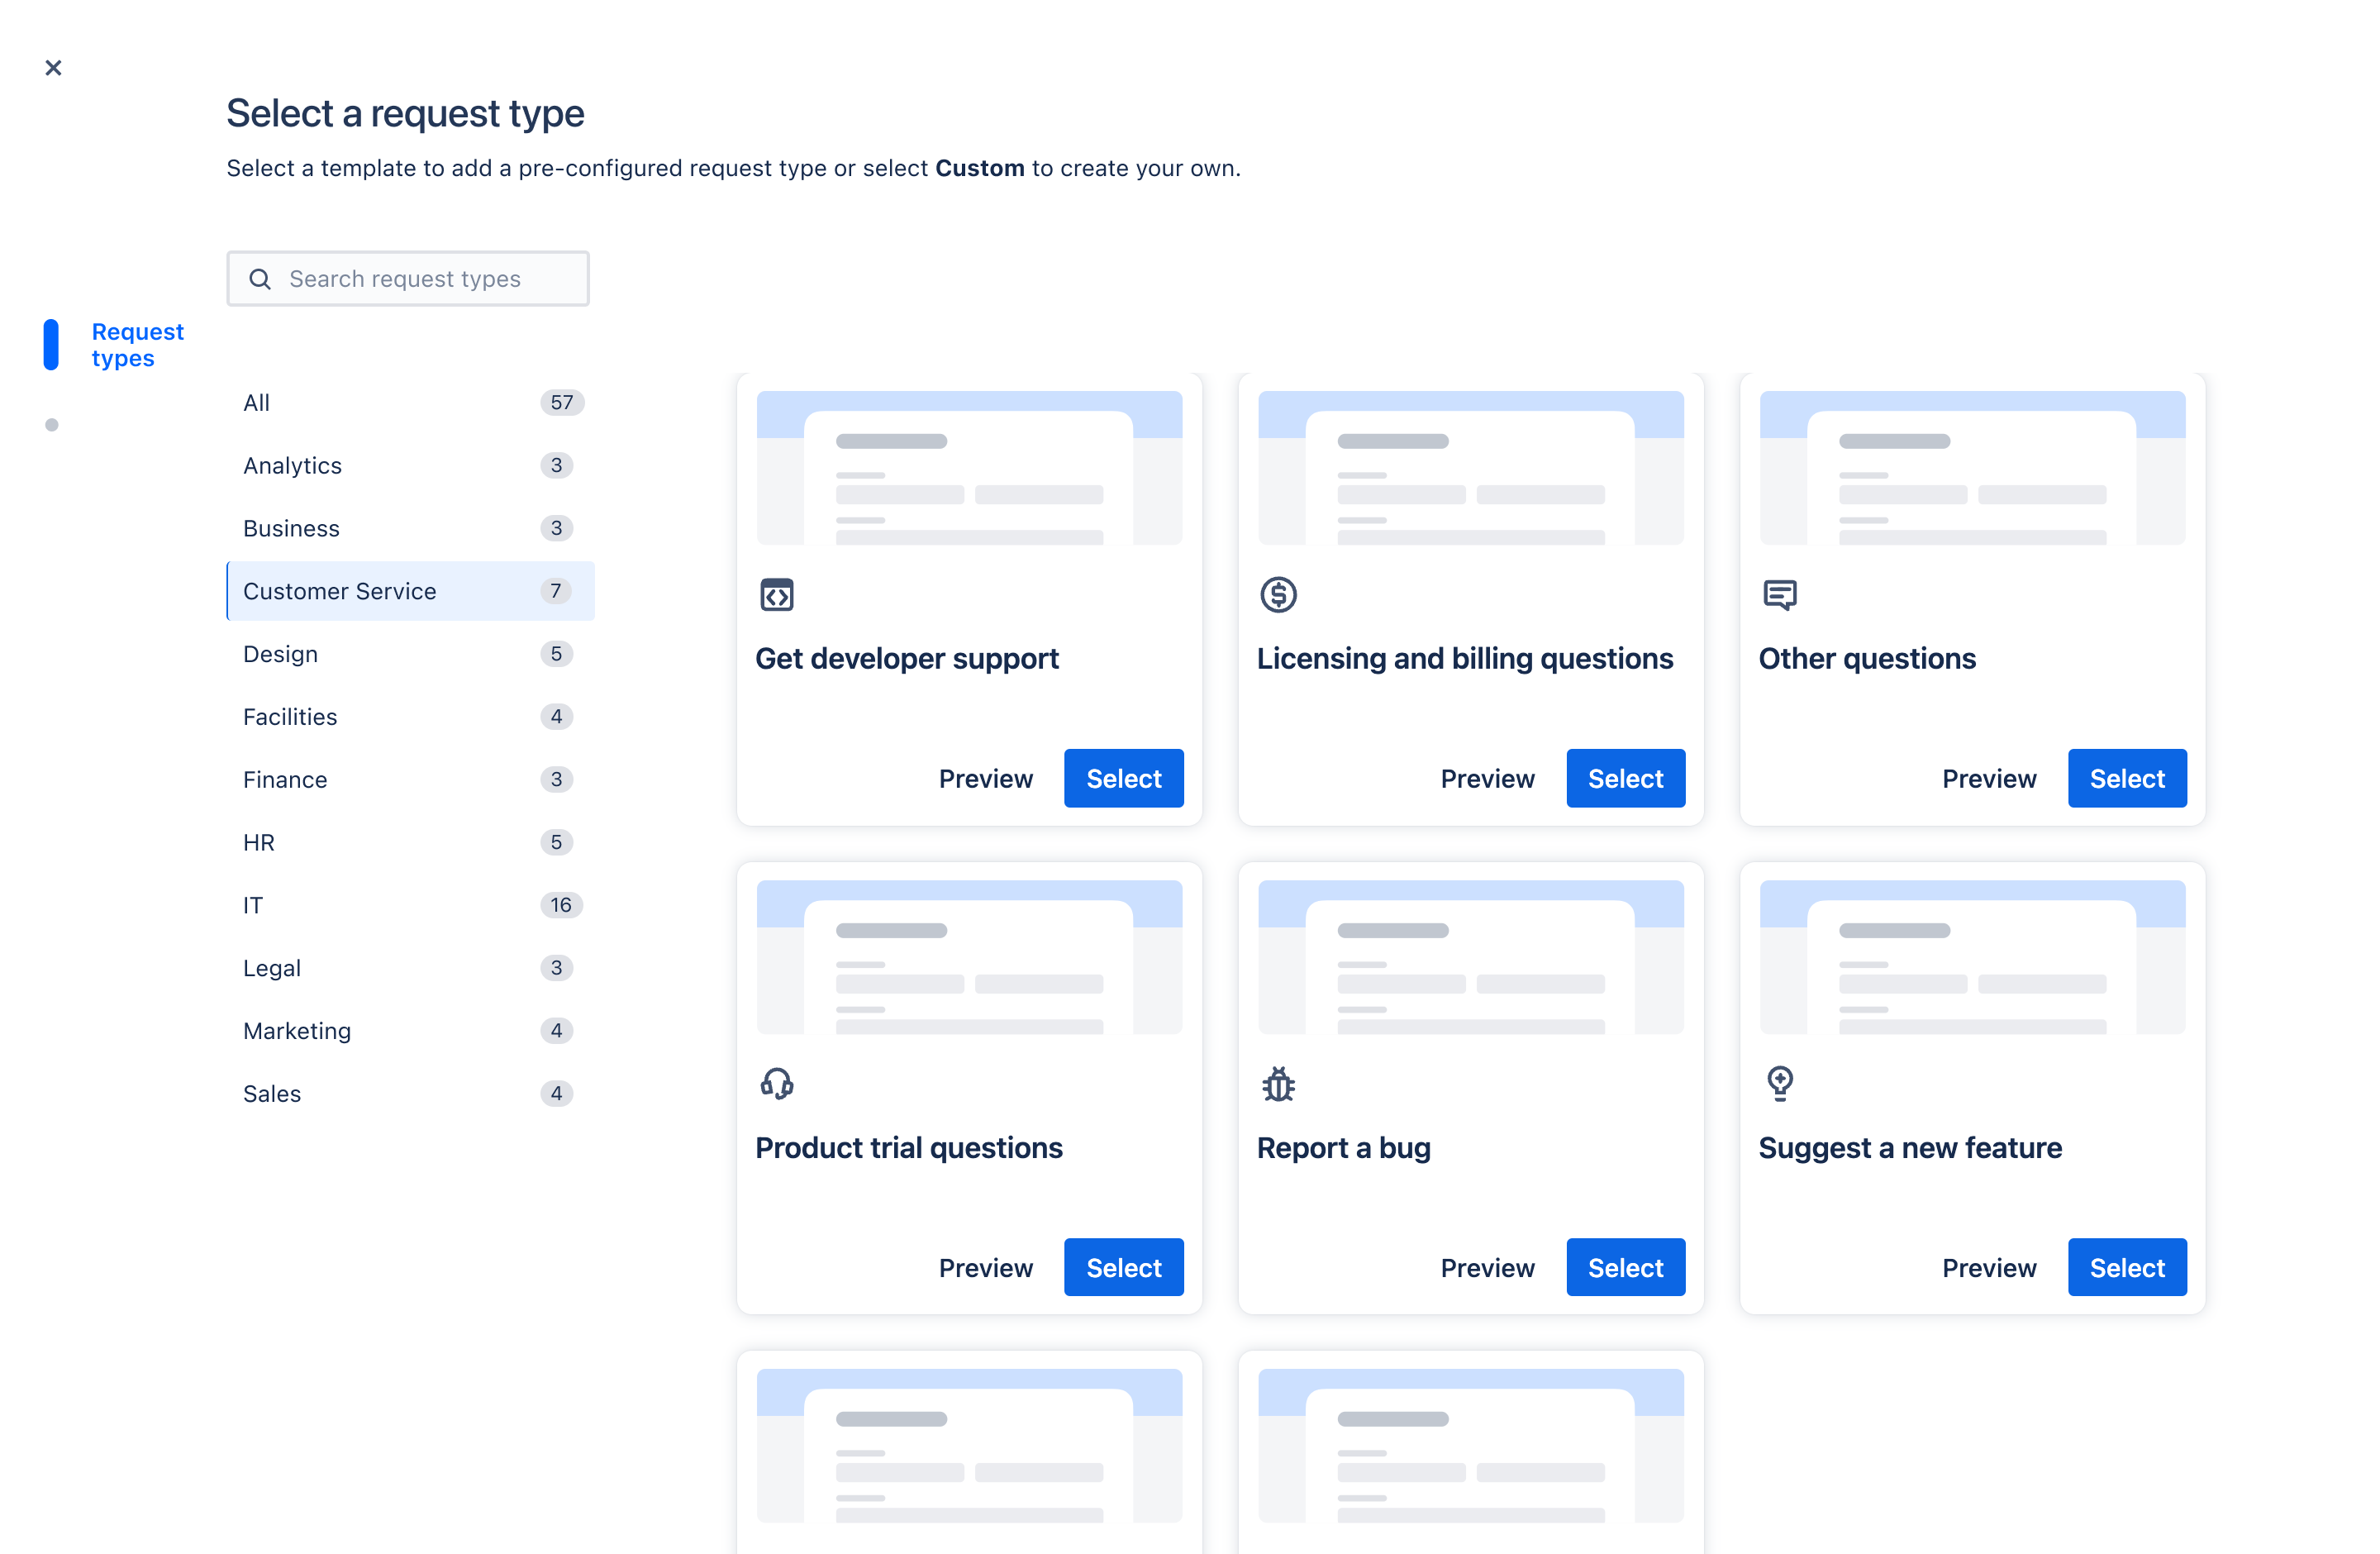Click the suggest a new feature lightbulb icon
The image size is (2380, 1554).
pyautogui.click(x=1780, y=1084)
